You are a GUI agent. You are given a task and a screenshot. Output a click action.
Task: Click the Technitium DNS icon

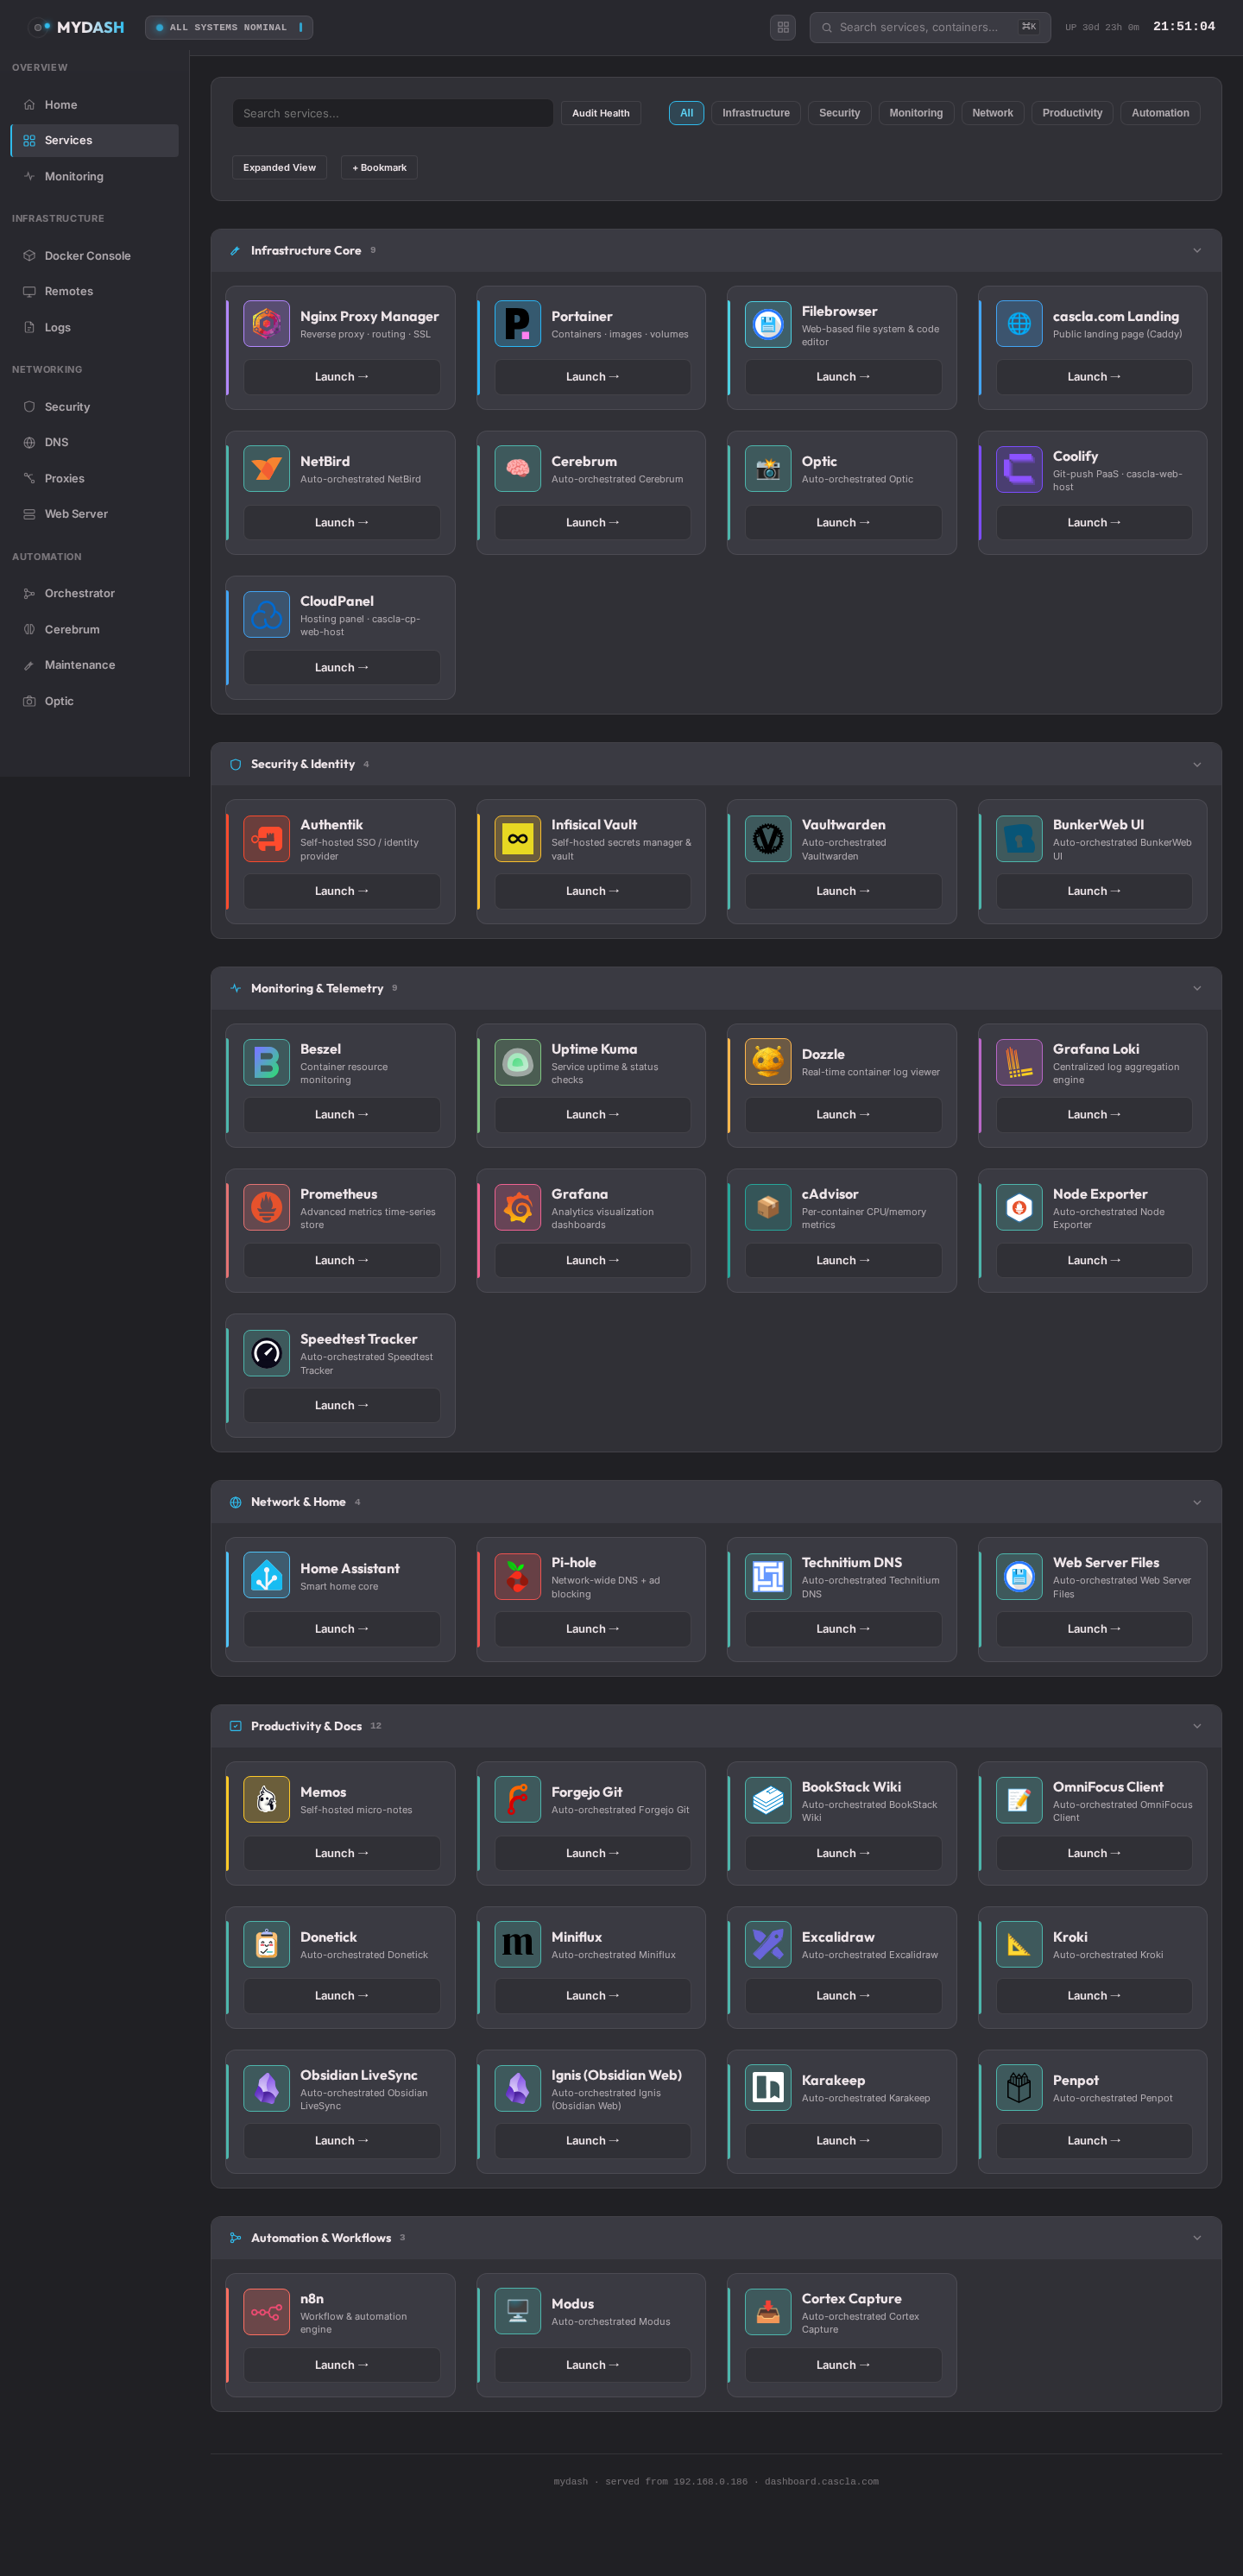[767, 1576]
